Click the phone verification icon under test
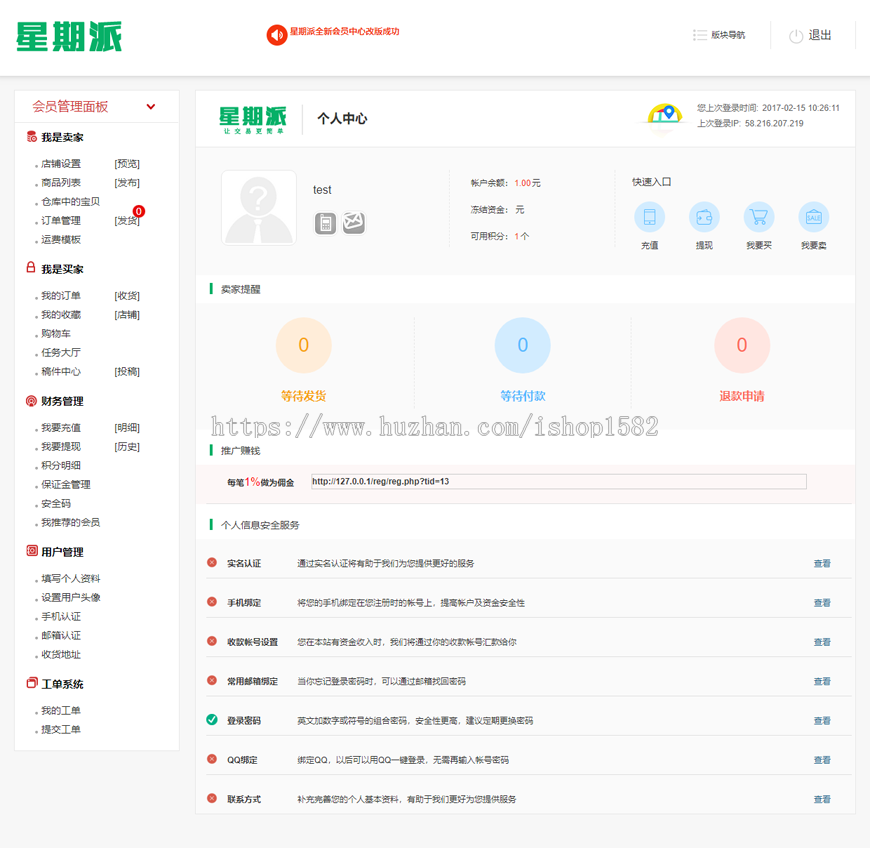This screenshot has width=870, height=848. [325, 223]
